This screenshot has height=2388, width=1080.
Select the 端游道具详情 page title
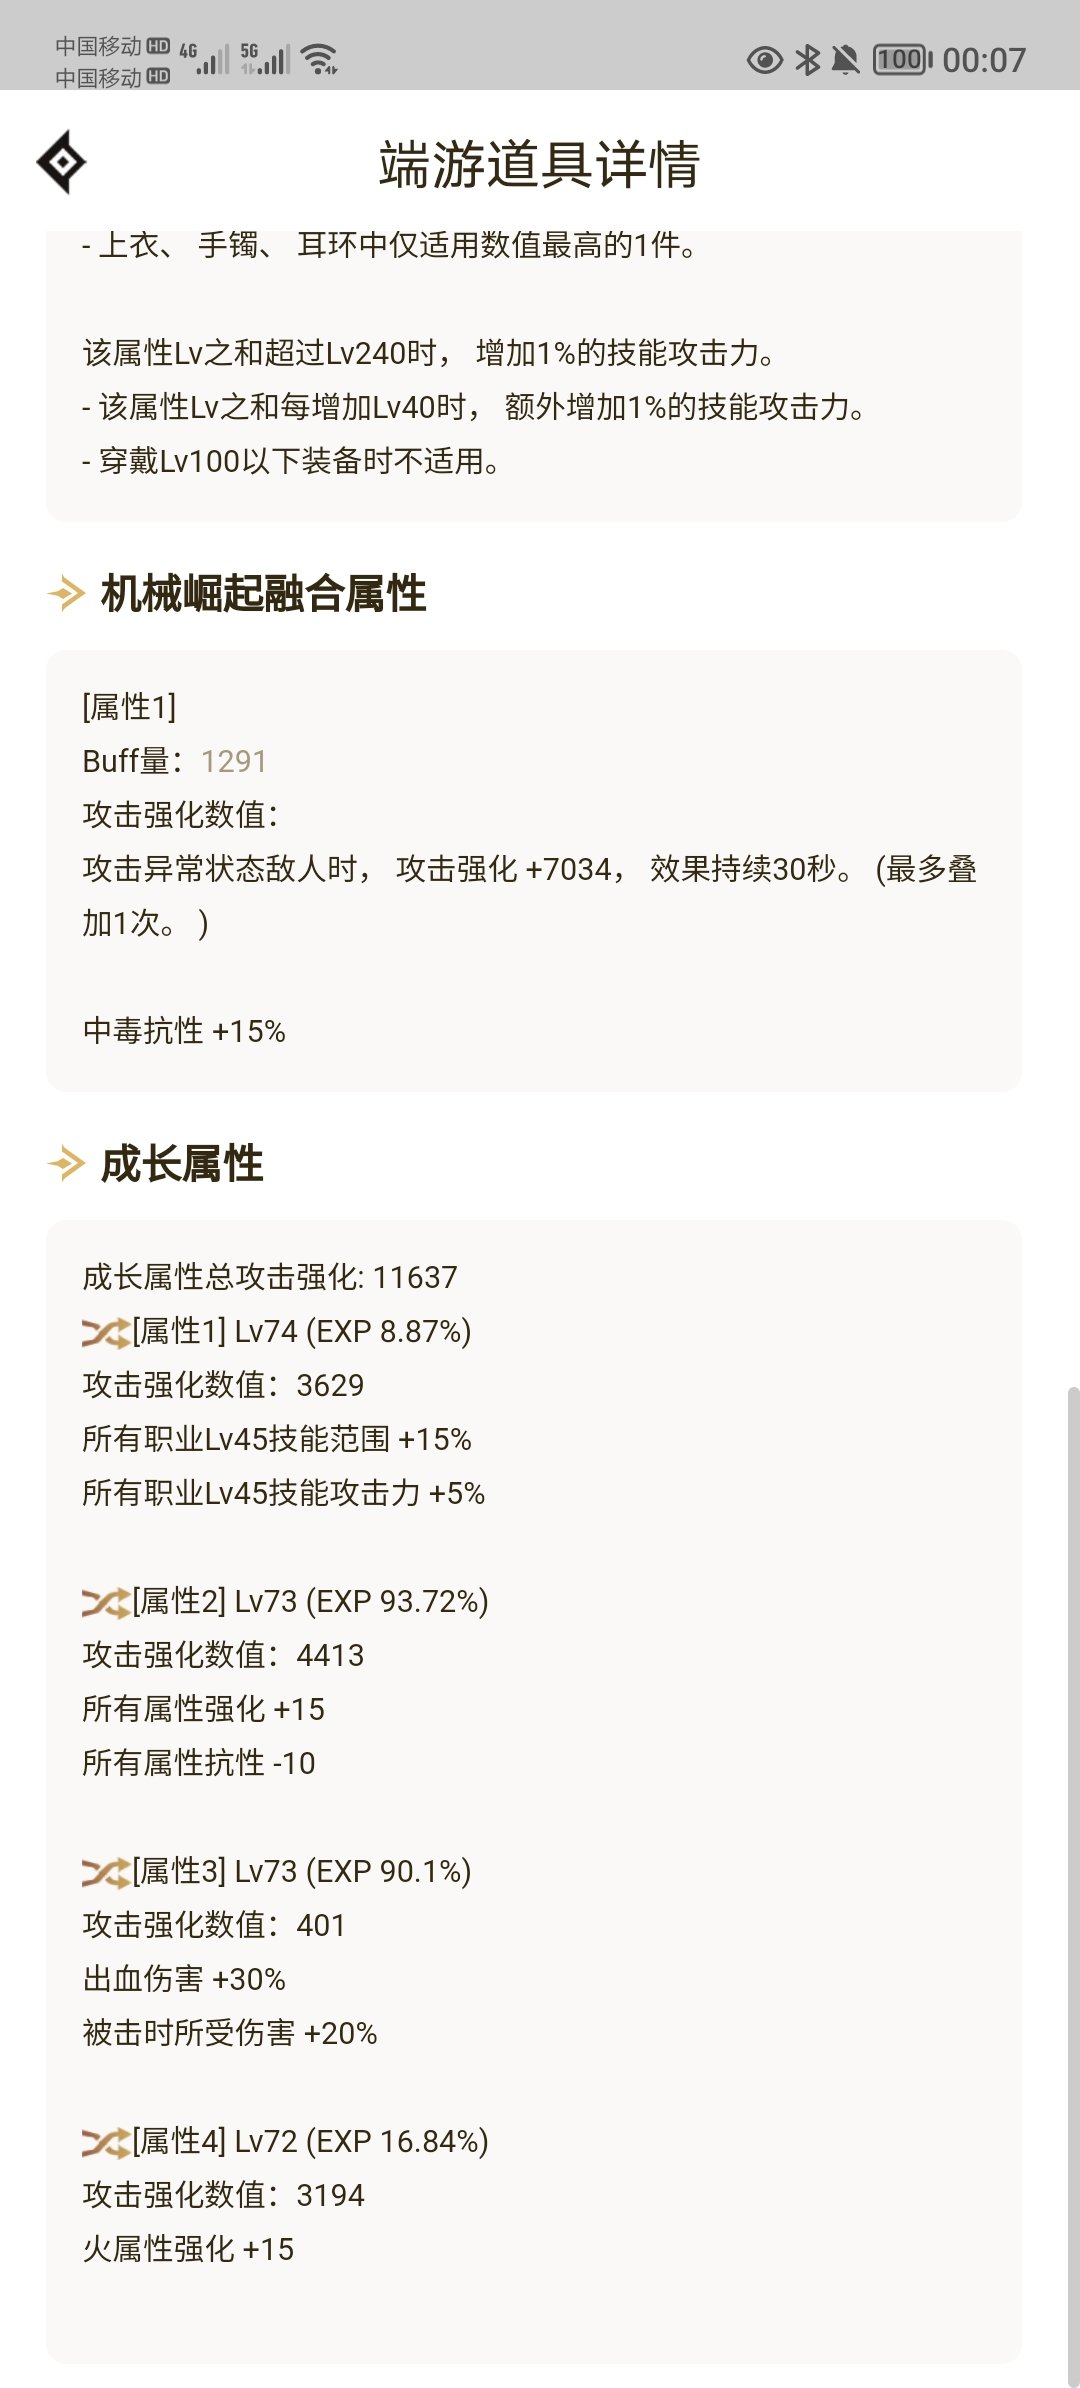pyautogui.click(x=540, y=164)
